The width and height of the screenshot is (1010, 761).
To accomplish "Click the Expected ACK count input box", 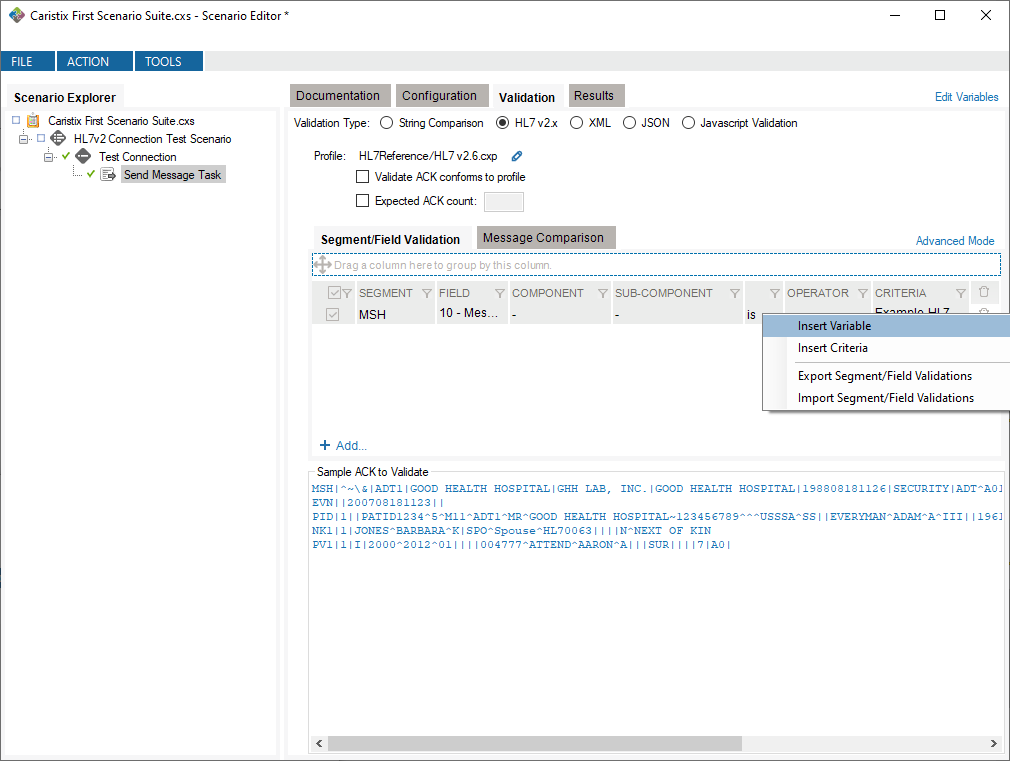I will pos(503,201).
